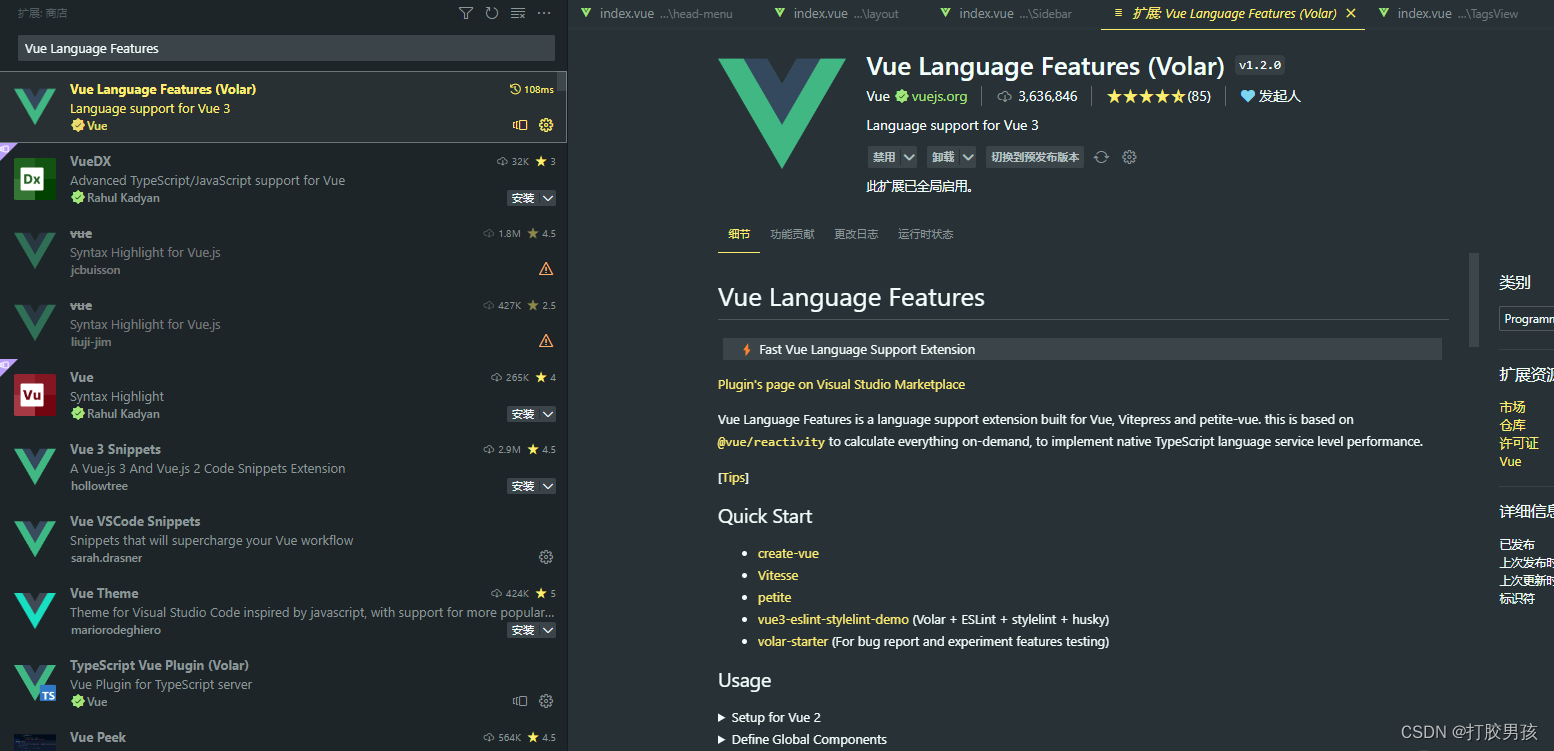Close the Vue Language Features extension tab

click(1351, 14)
